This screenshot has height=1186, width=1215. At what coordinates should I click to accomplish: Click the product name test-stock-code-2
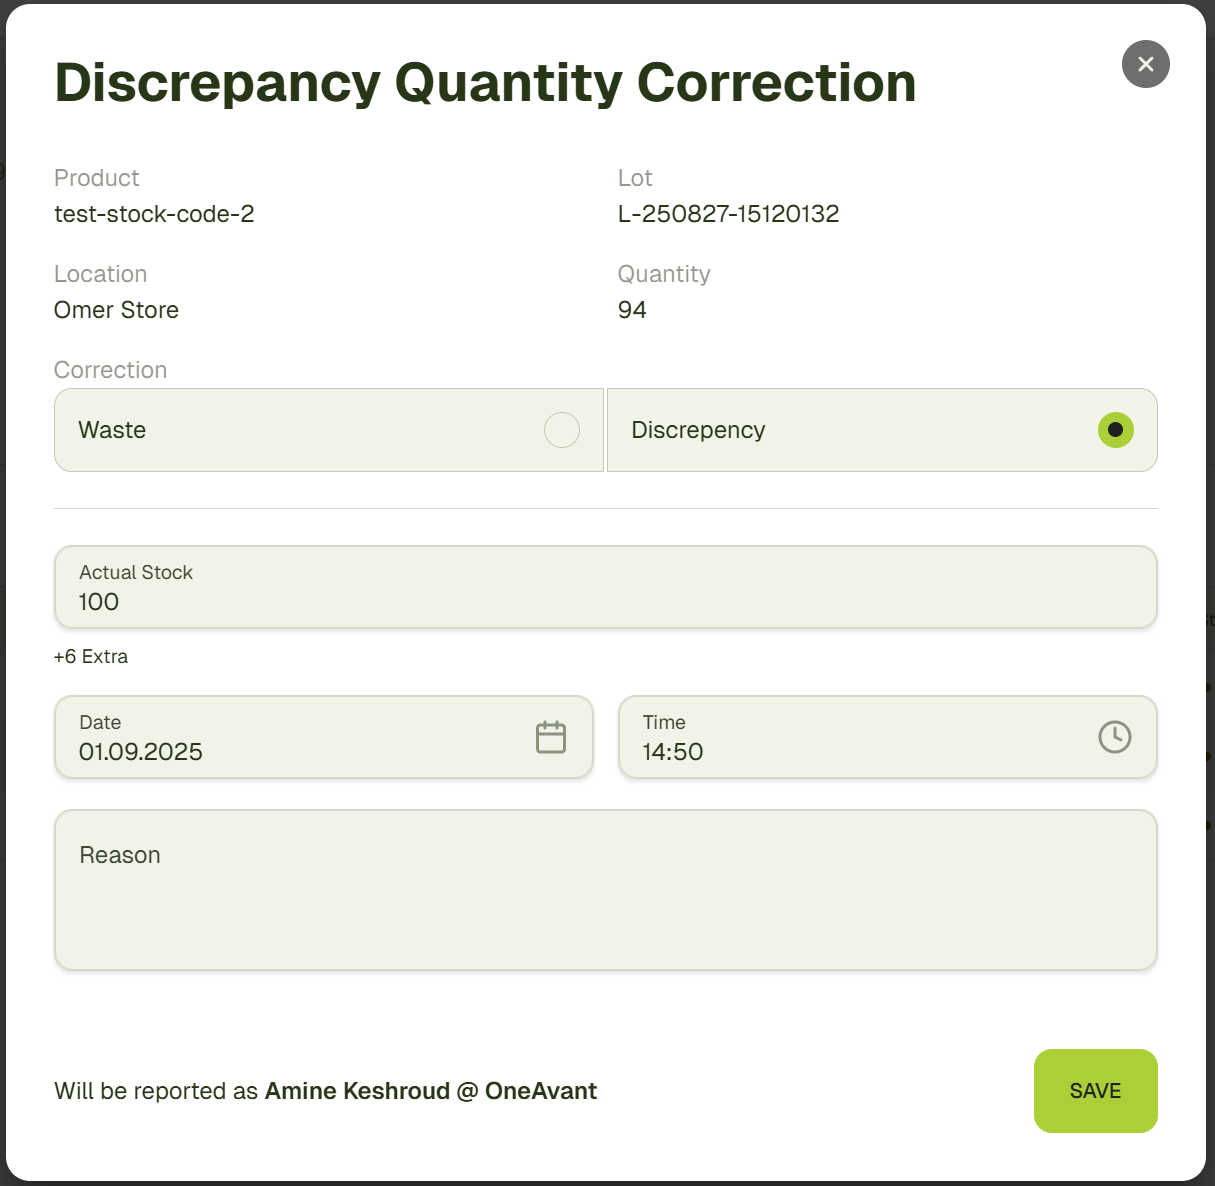pos(154,214)
